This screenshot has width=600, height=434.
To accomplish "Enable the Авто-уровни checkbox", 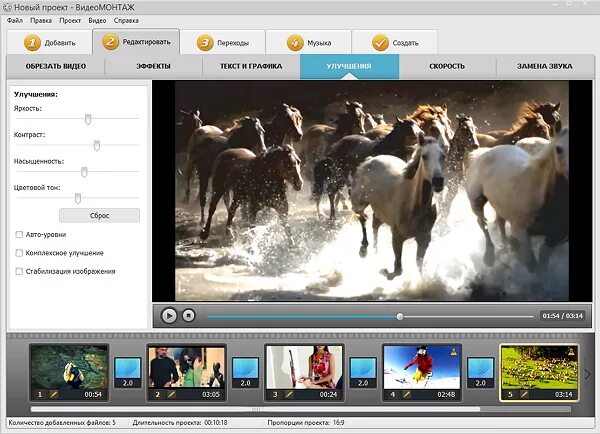I will 19,234.
